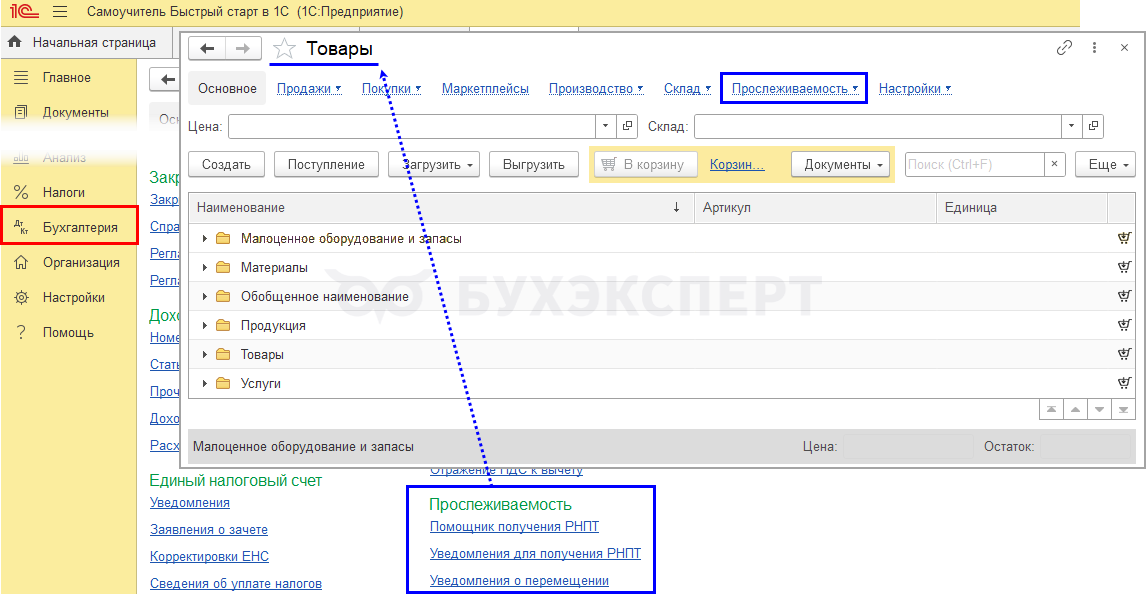Select the Артикул column header
The height and width of the screenshot is (594, 1146).
tap(816, 207)
